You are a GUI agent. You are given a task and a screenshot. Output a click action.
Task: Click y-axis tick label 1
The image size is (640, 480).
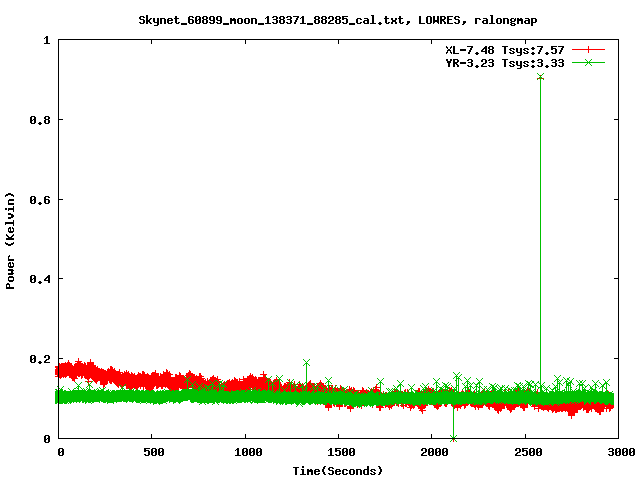[x=47, y=40]
